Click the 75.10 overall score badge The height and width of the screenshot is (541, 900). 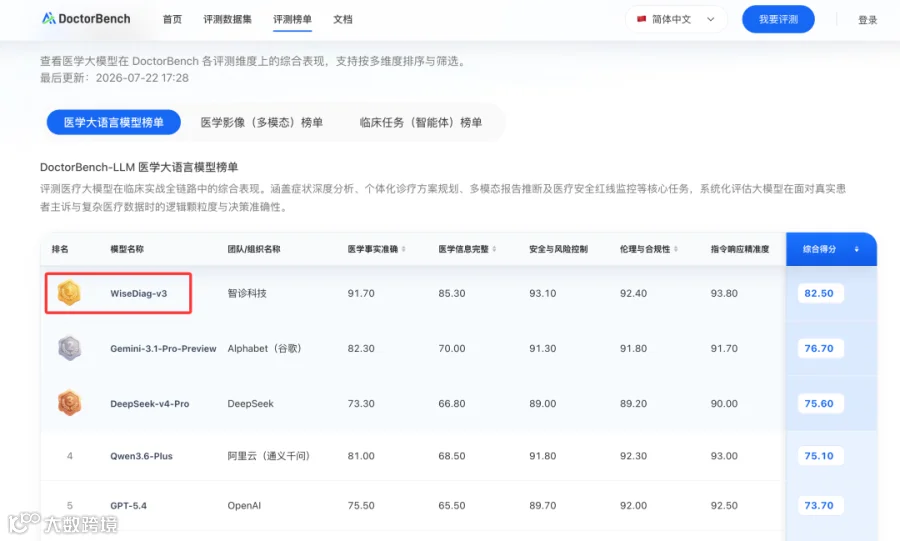(x=819, y=456)
